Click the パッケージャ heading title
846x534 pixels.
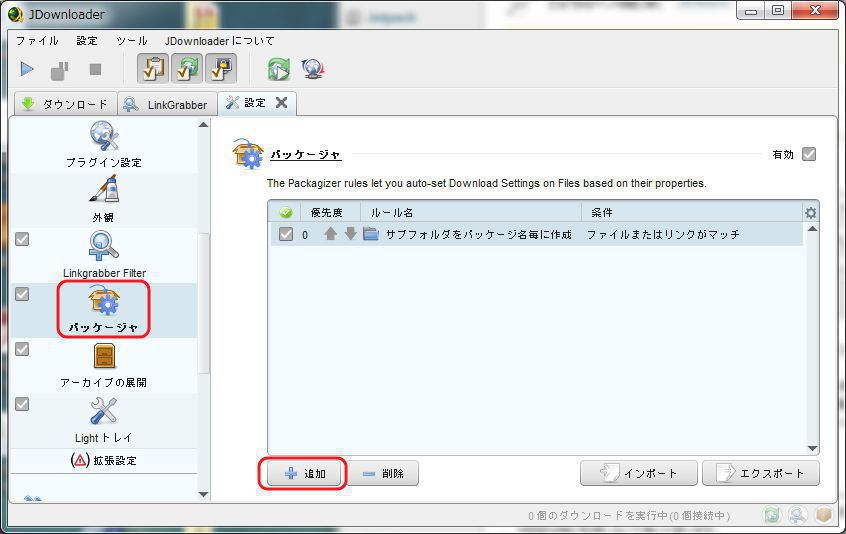[x=305, y=155]
